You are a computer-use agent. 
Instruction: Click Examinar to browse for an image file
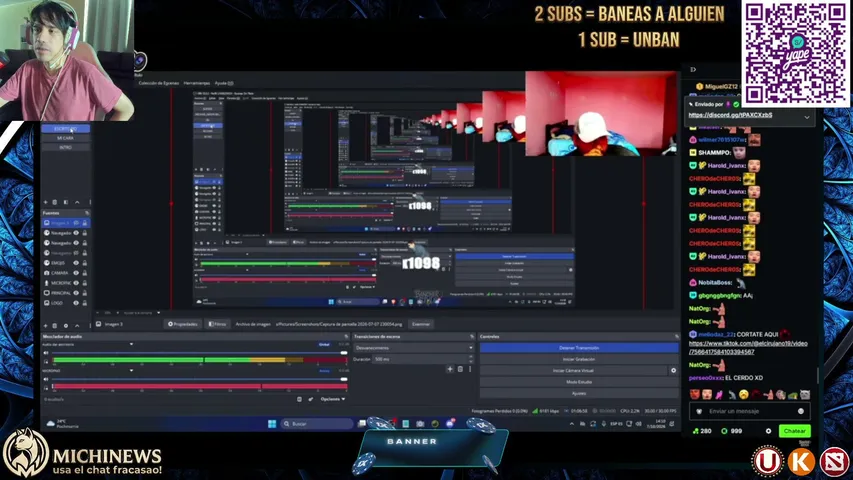tap(421, 324)
